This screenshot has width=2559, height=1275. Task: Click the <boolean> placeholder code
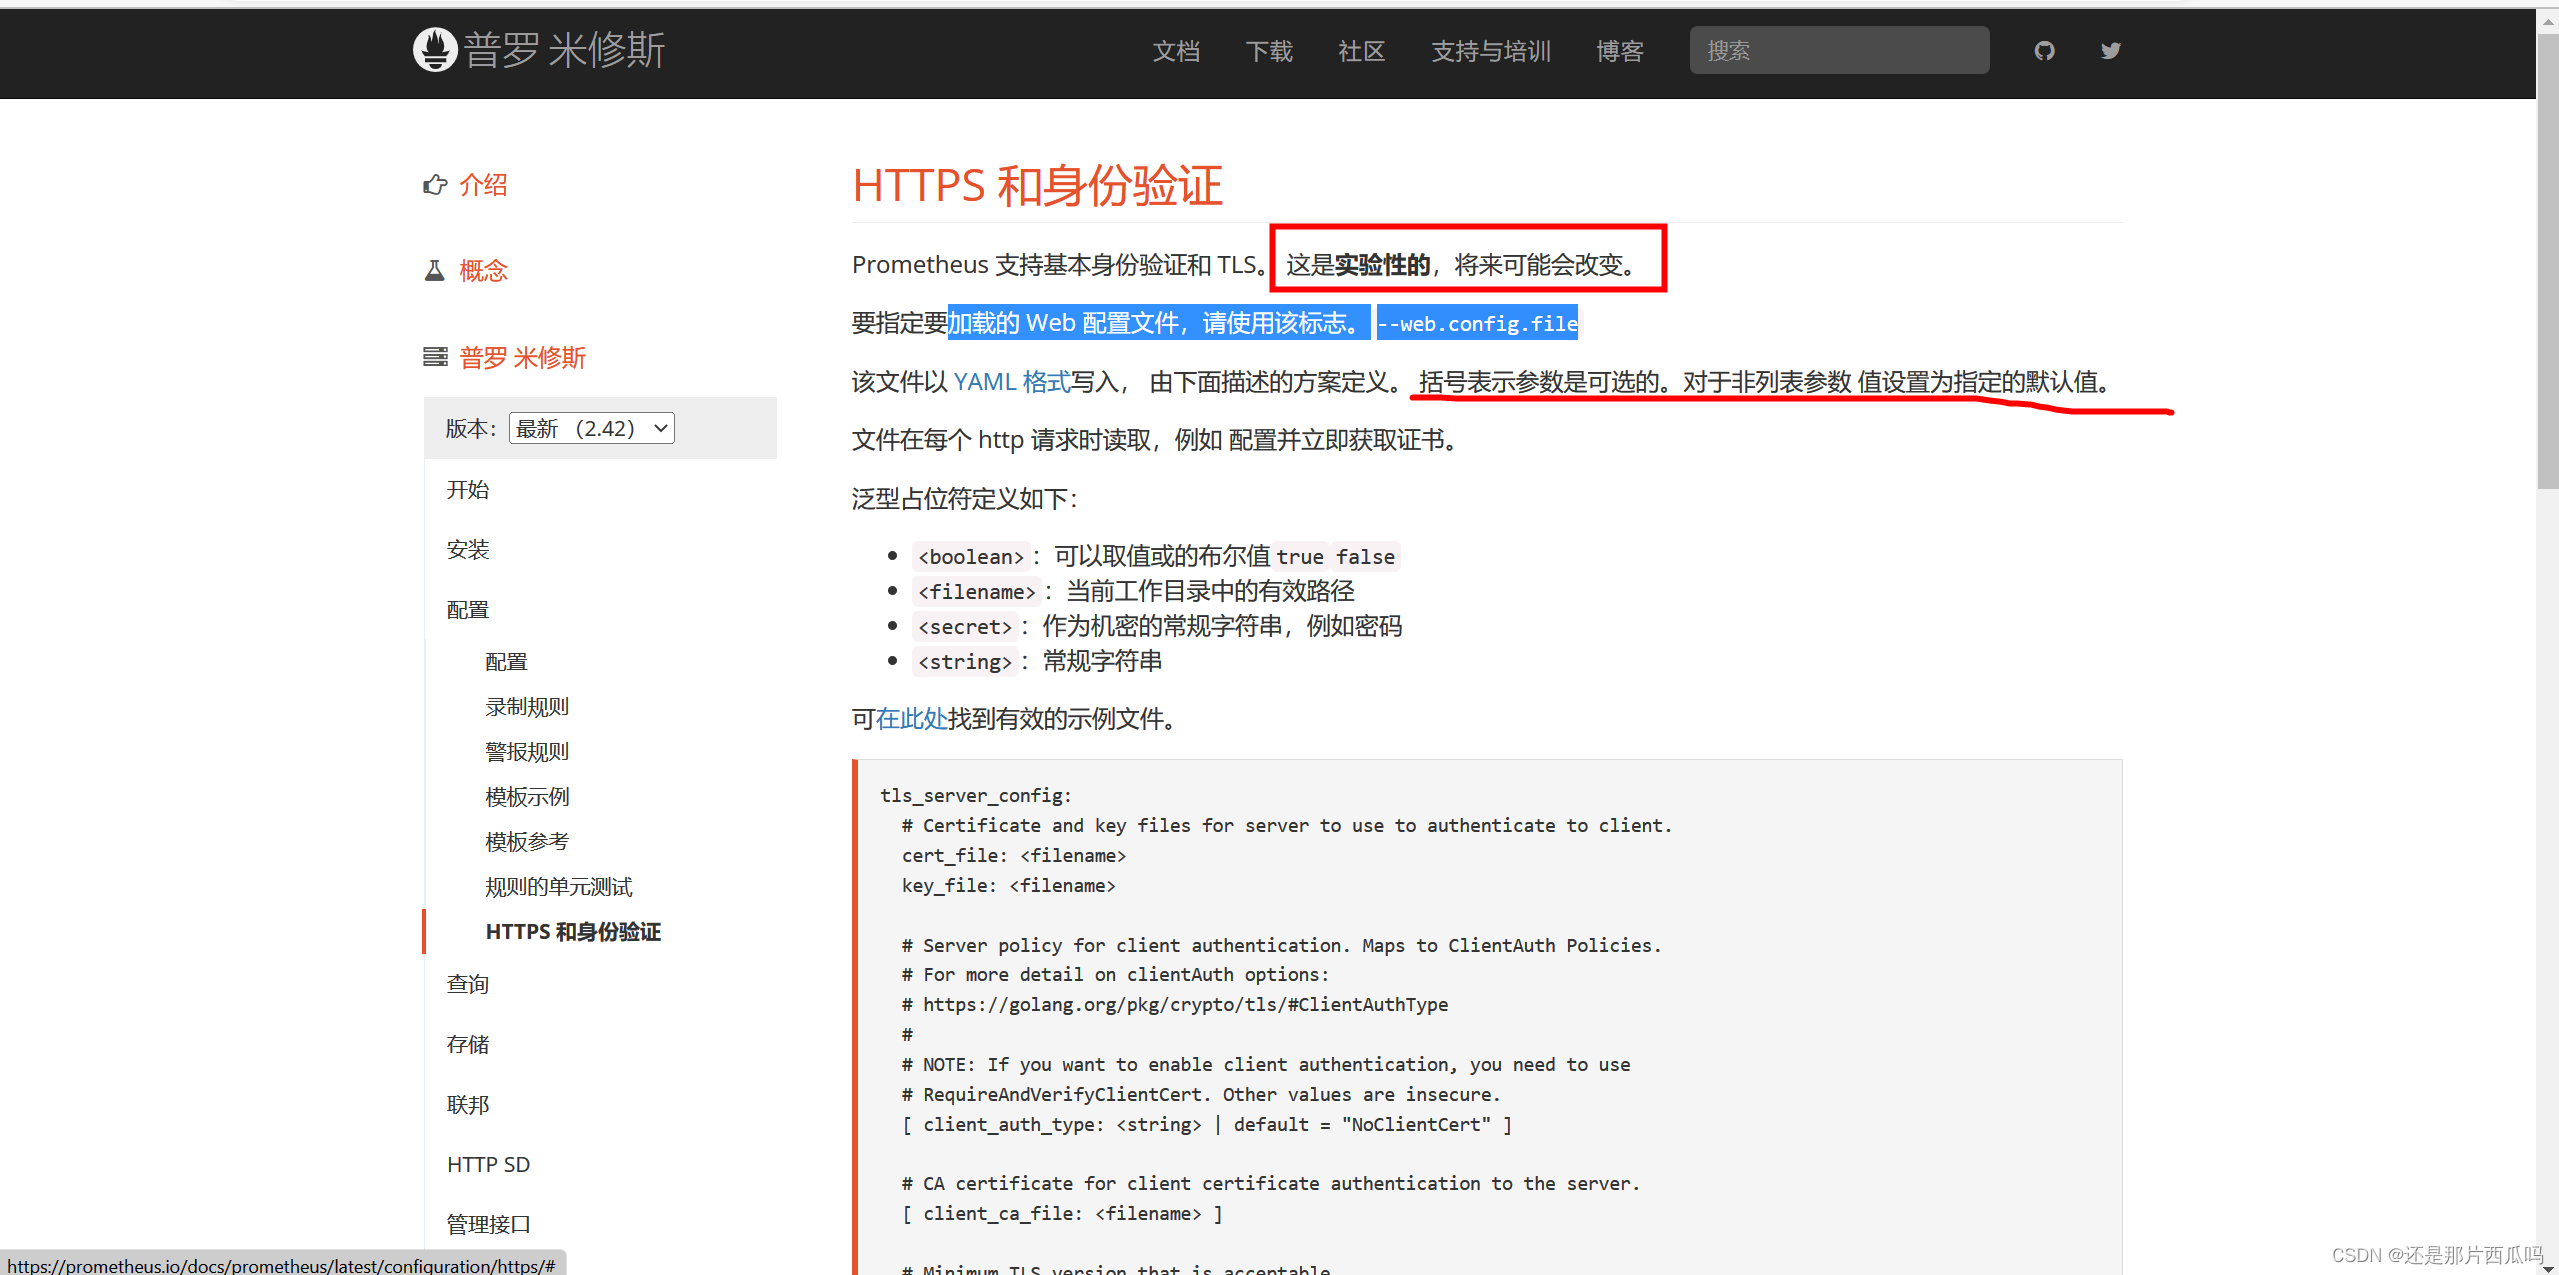point(971,557)
